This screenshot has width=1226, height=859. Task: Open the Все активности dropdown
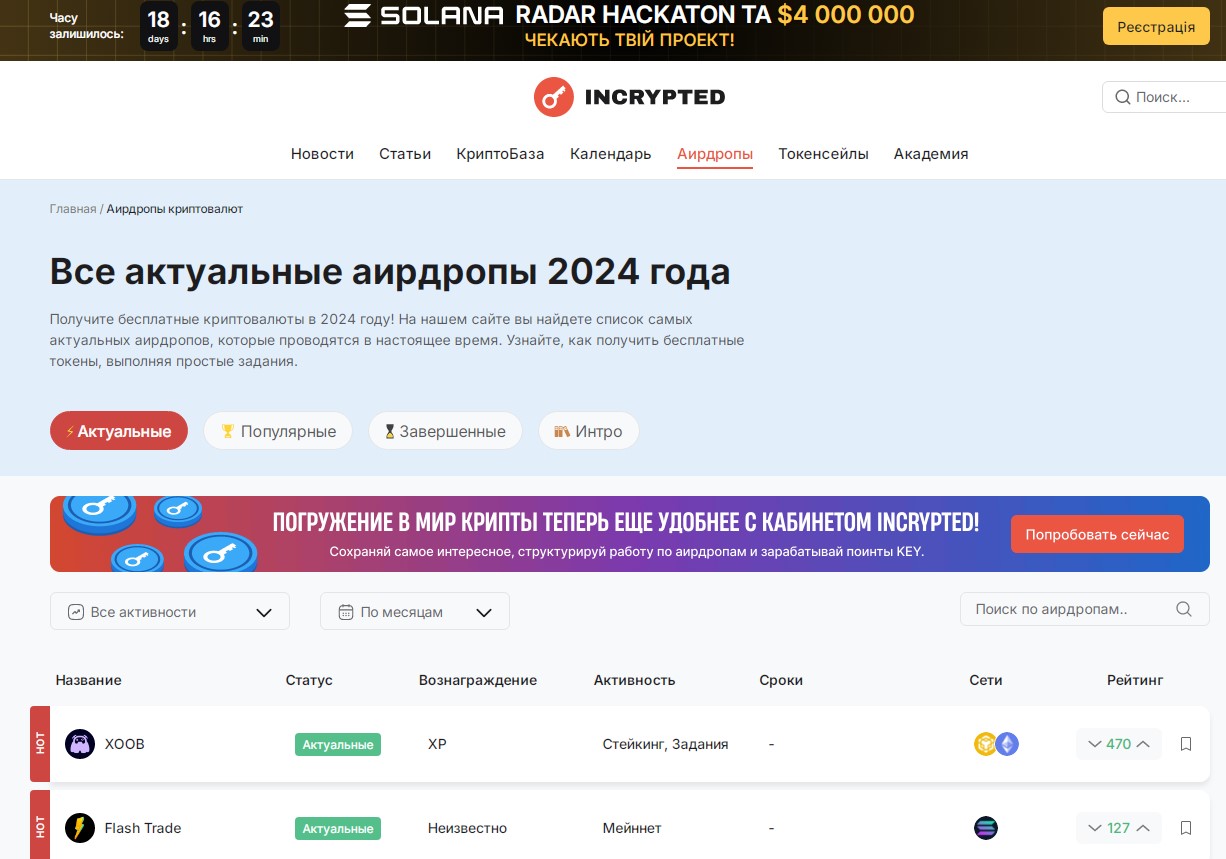point(170,611)
